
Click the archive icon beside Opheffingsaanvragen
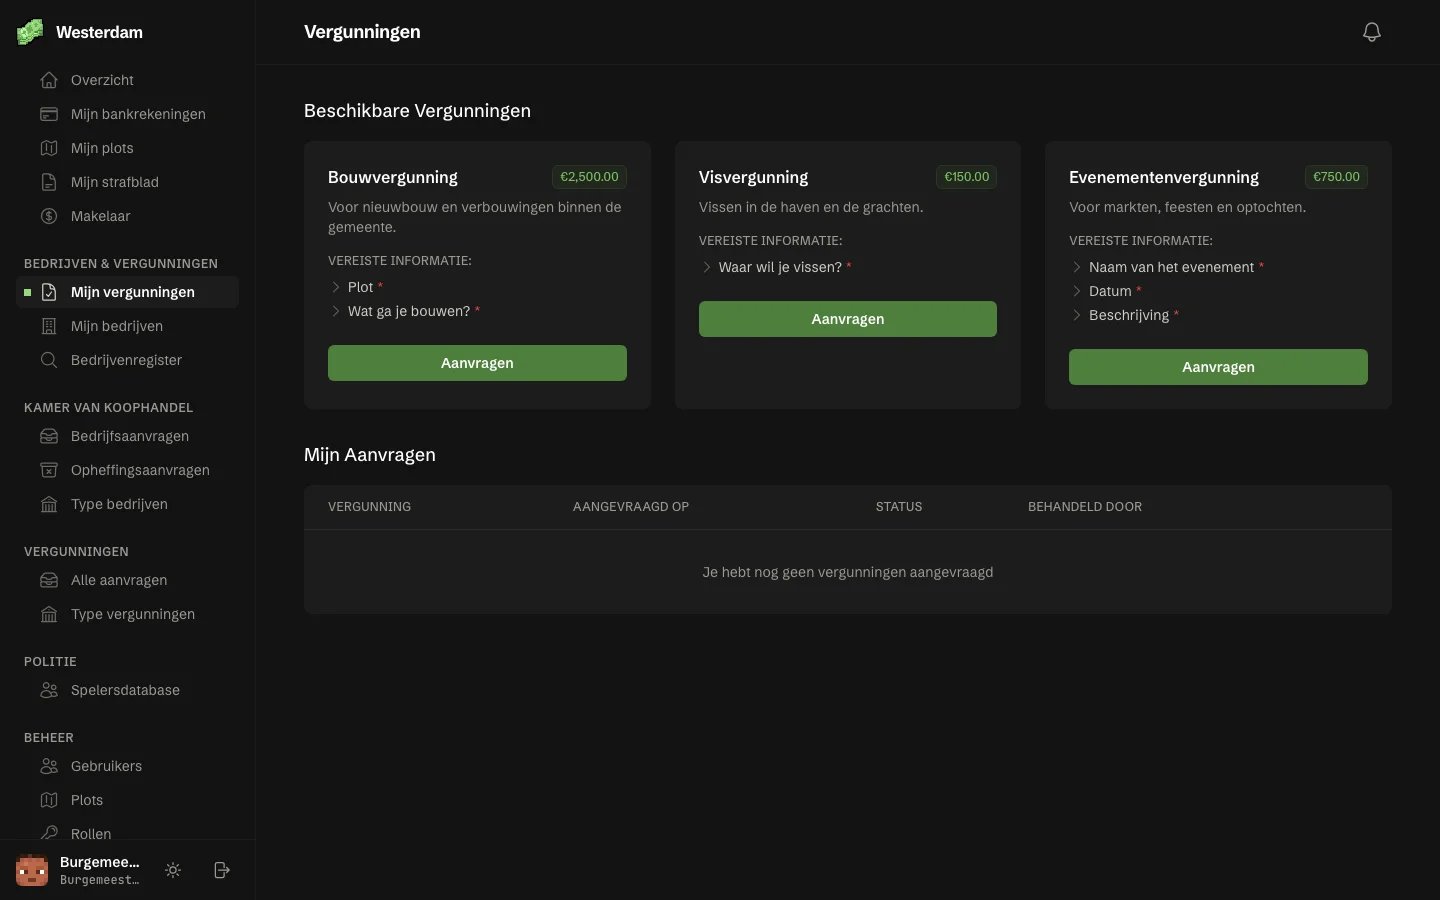coord(49,470)
